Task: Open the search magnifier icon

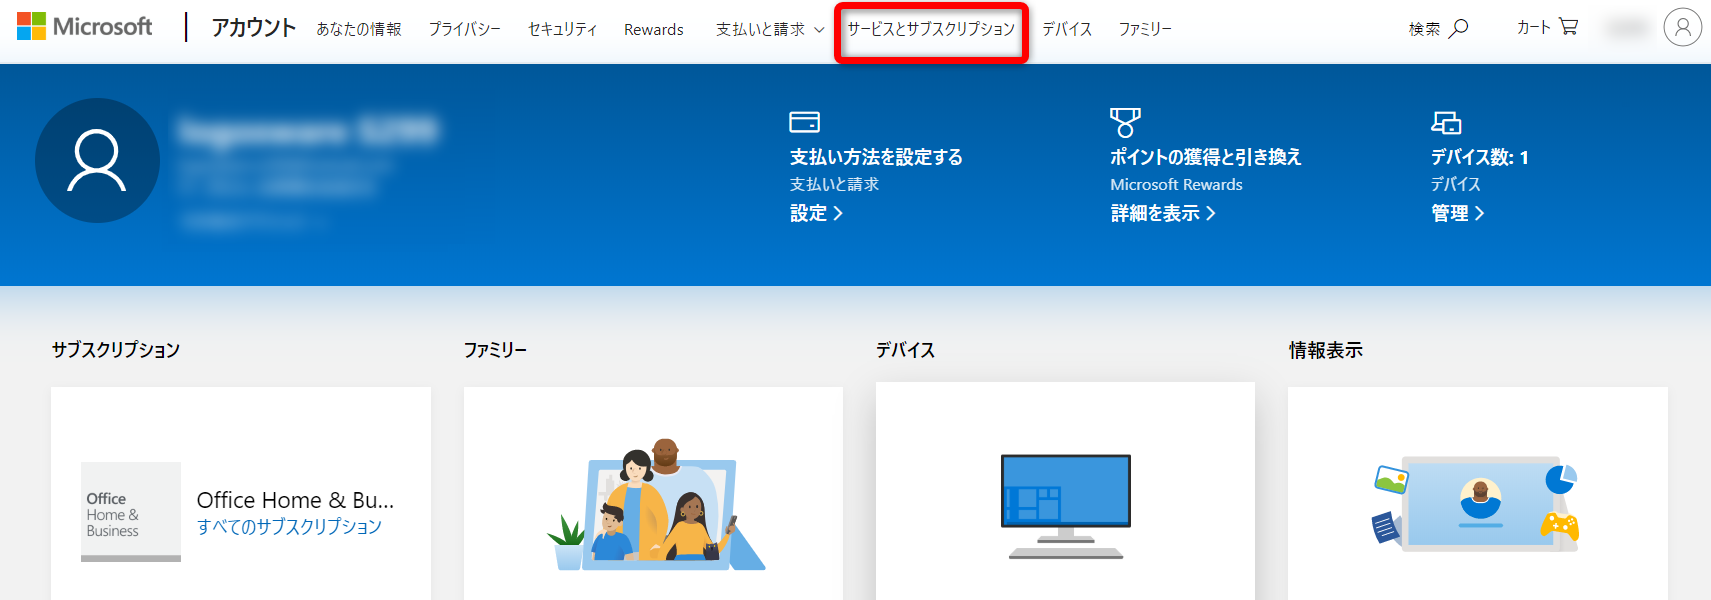Action: [x=1459, y=28]
